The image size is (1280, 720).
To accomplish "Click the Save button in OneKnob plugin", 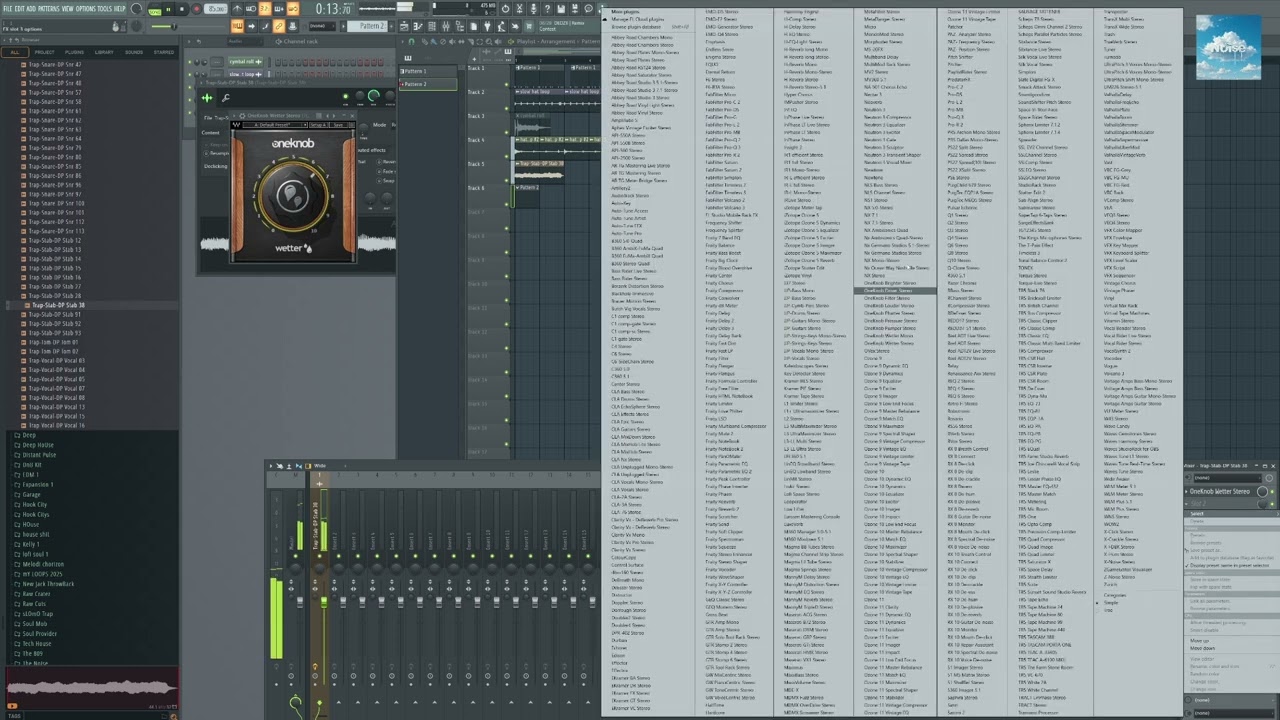I will tap(338, 125).
